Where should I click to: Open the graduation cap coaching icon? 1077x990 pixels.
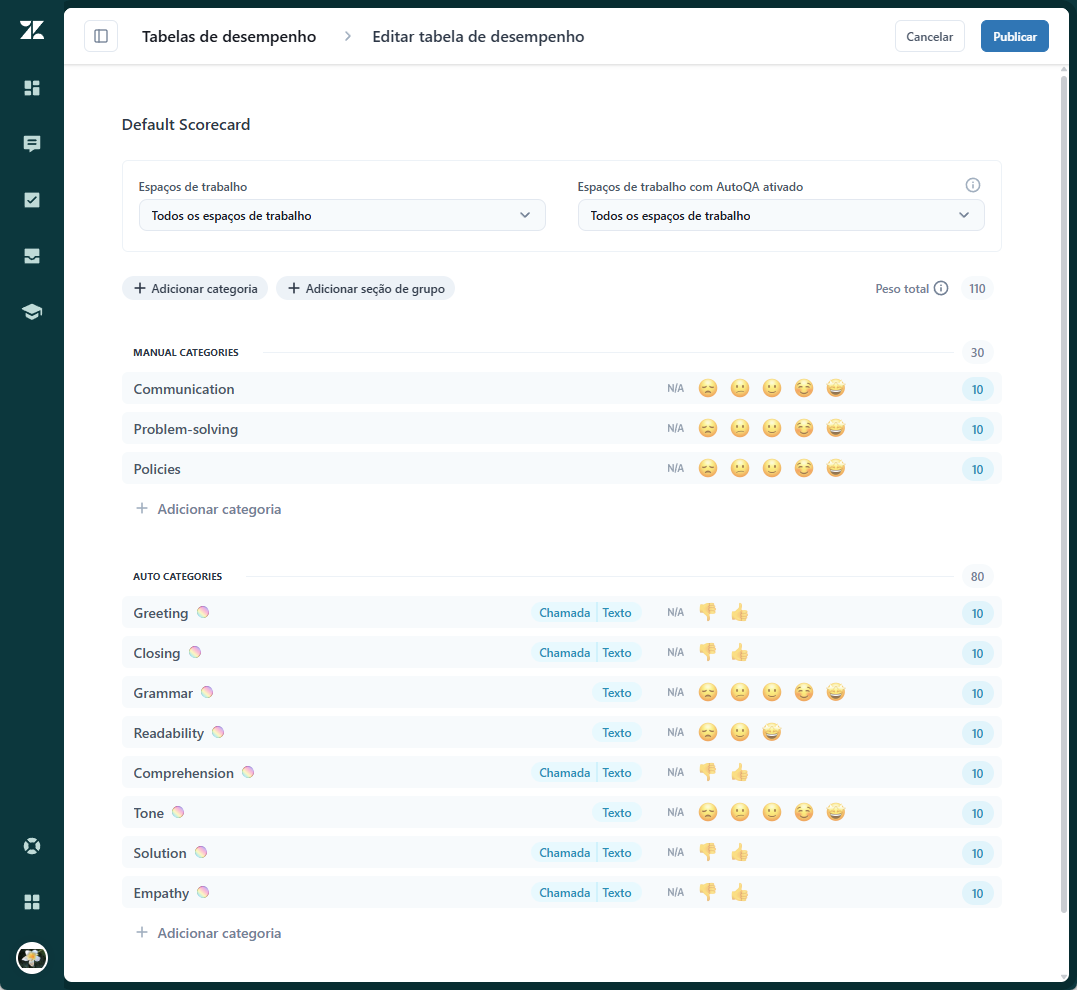pyautogui.click(x=32, y=312)
